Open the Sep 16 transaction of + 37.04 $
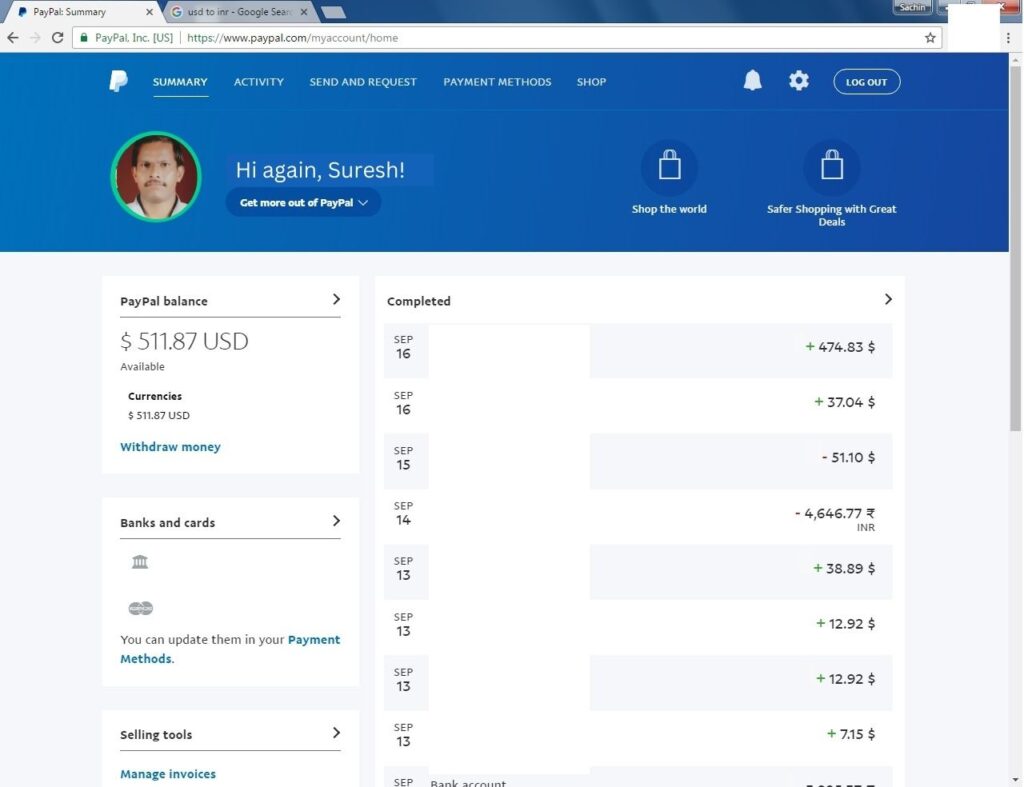Image resolution: width=1024 pixels, height=787 pixels. [x=638, y=406]
